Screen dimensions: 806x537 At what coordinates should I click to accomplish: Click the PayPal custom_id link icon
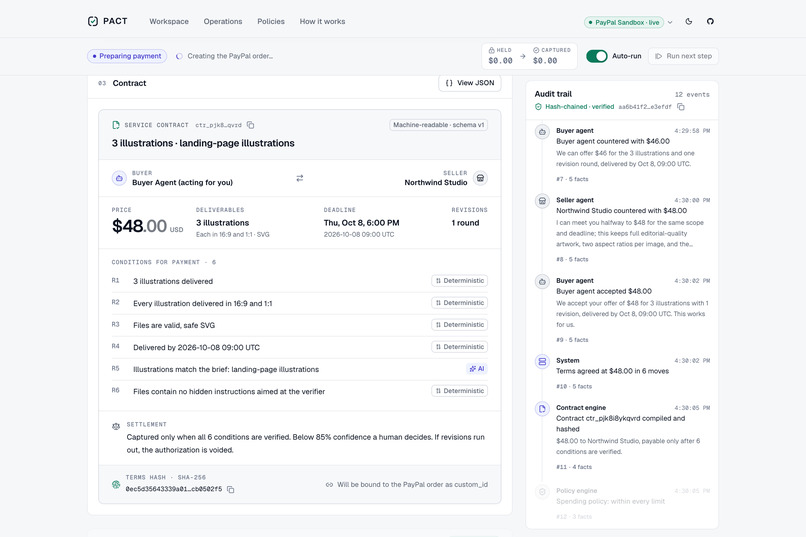[x=329, y=485]
